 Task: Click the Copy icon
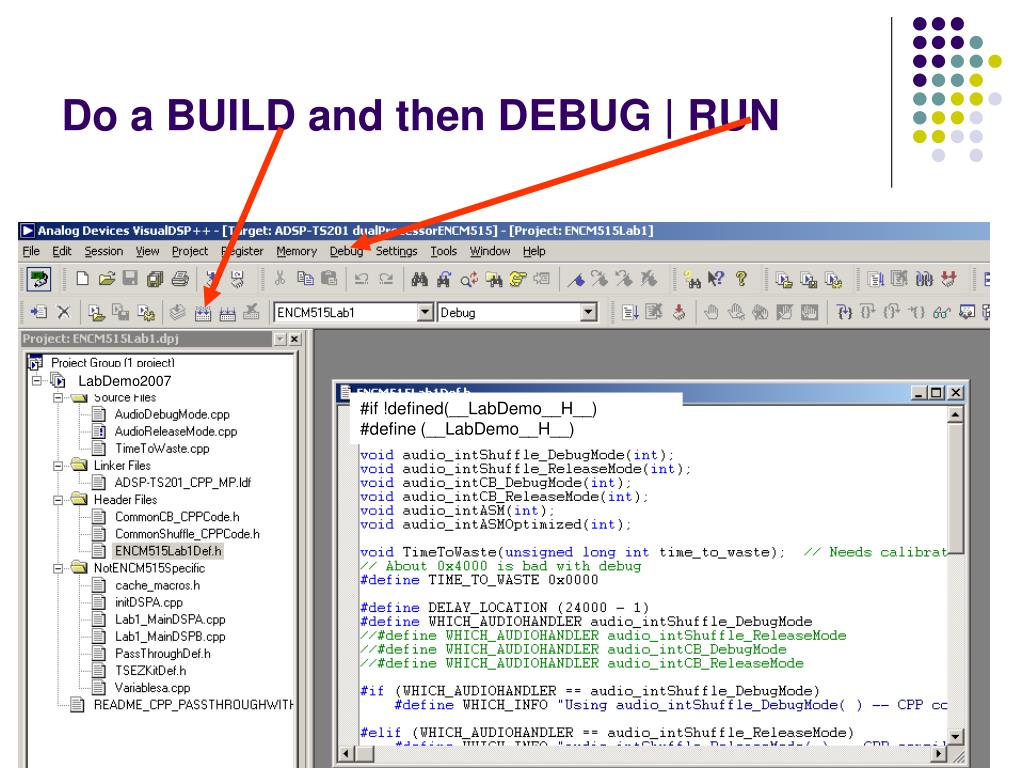[305, 279]
